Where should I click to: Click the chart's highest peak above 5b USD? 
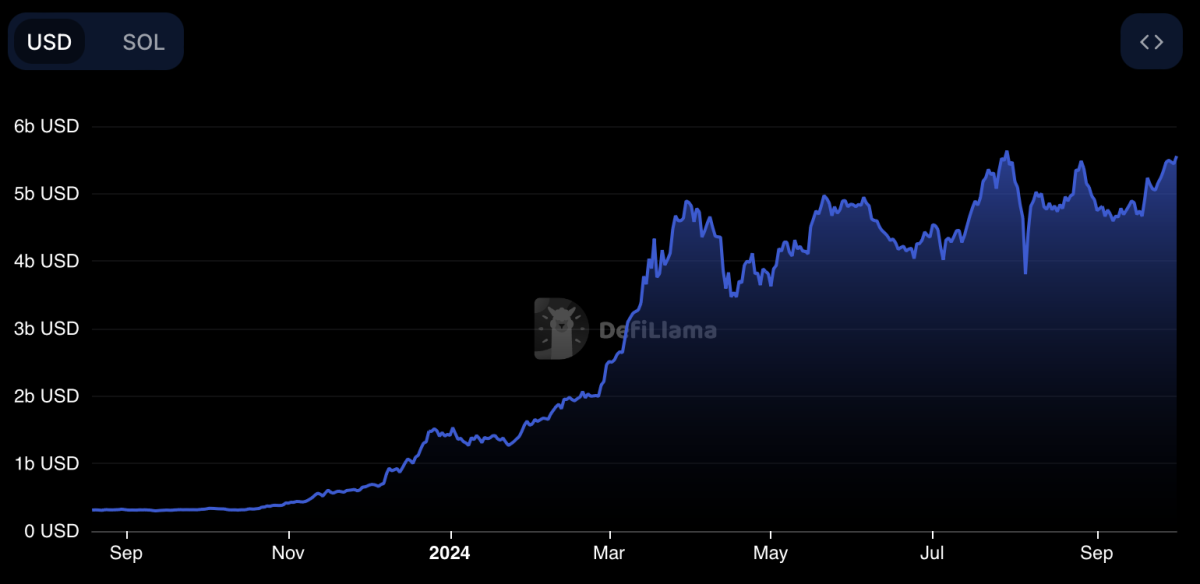tap(1007, 153)
